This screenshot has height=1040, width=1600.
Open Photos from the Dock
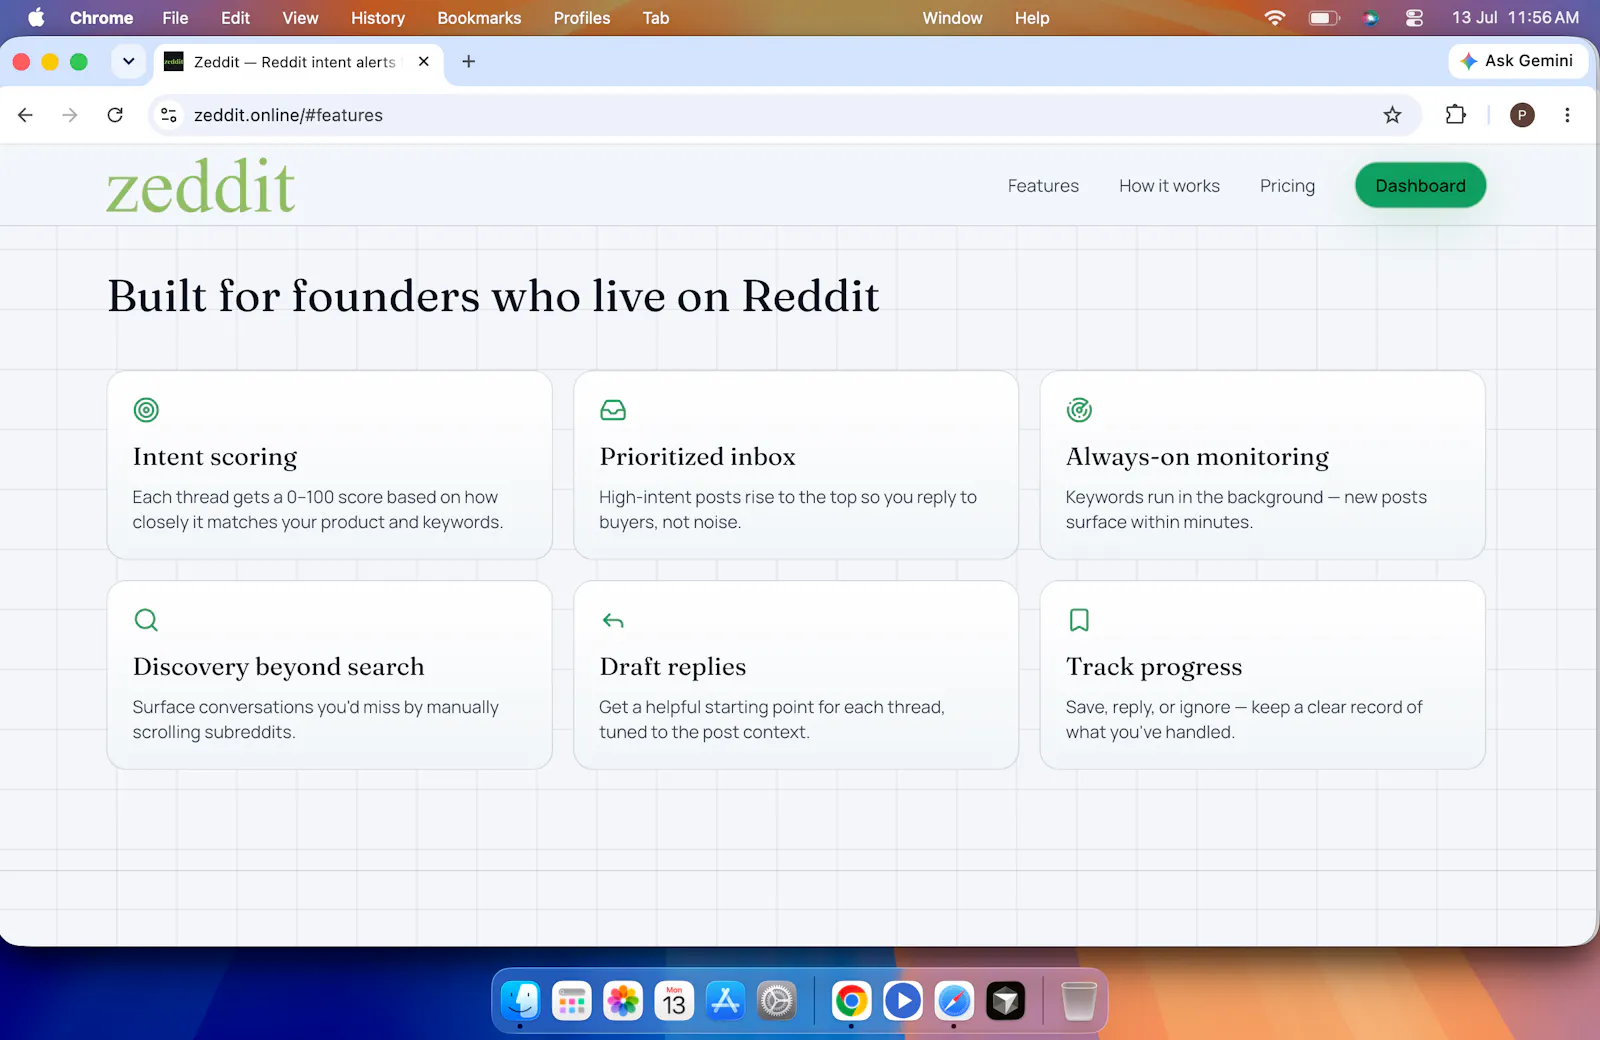623,1000
